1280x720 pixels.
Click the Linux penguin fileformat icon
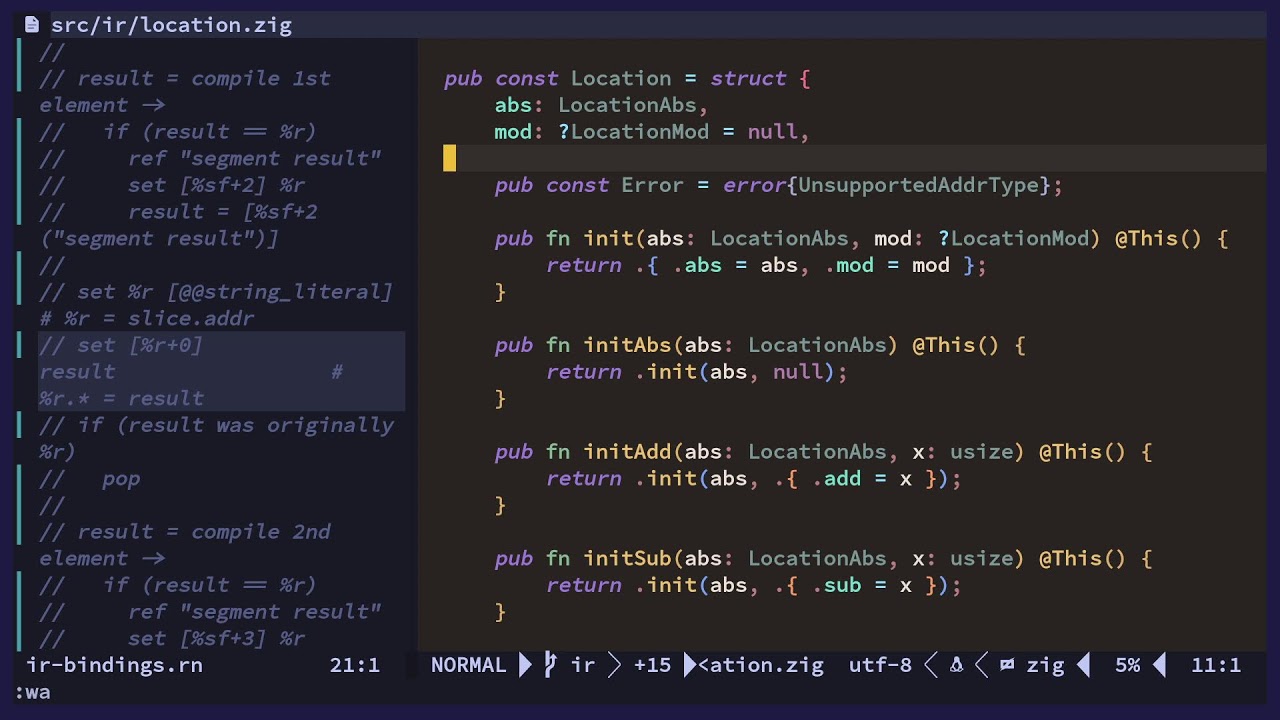(x=956, y=665)
